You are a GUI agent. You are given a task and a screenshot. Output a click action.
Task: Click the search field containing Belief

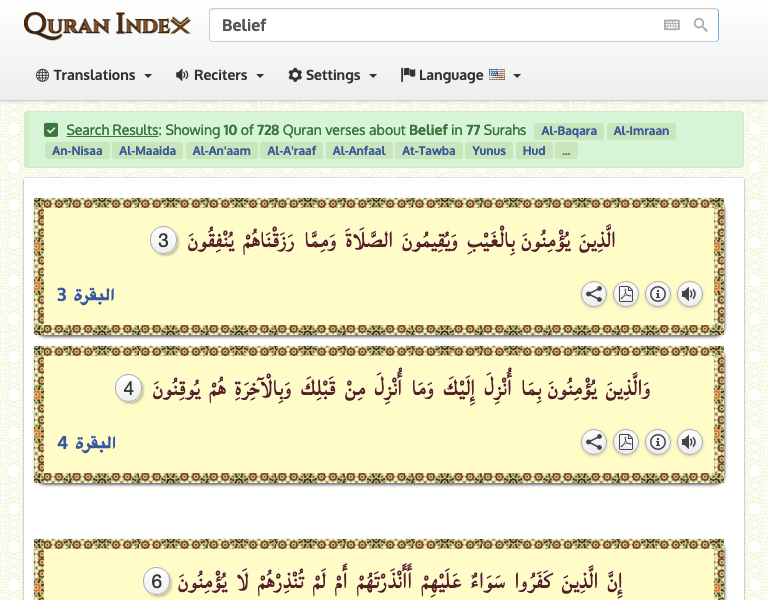pyautogui.click(x=430, y=25)
